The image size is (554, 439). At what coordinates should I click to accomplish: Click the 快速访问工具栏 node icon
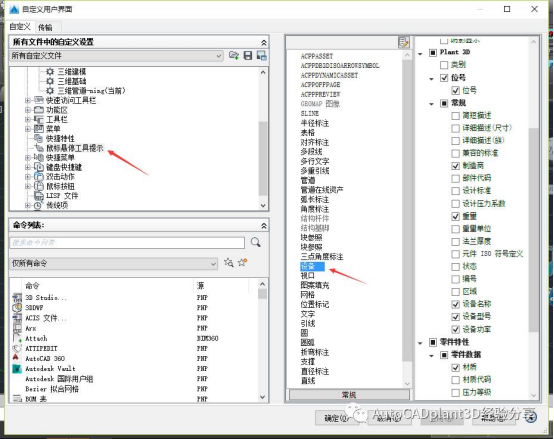[39, 100]
